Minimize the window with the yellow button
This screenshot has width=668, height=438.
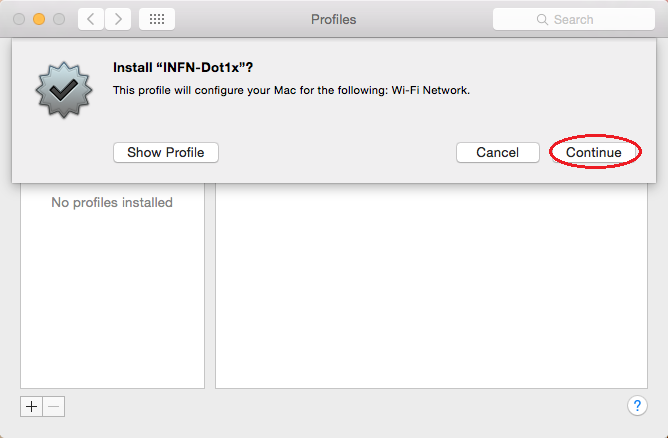click(x=39, y=19)
